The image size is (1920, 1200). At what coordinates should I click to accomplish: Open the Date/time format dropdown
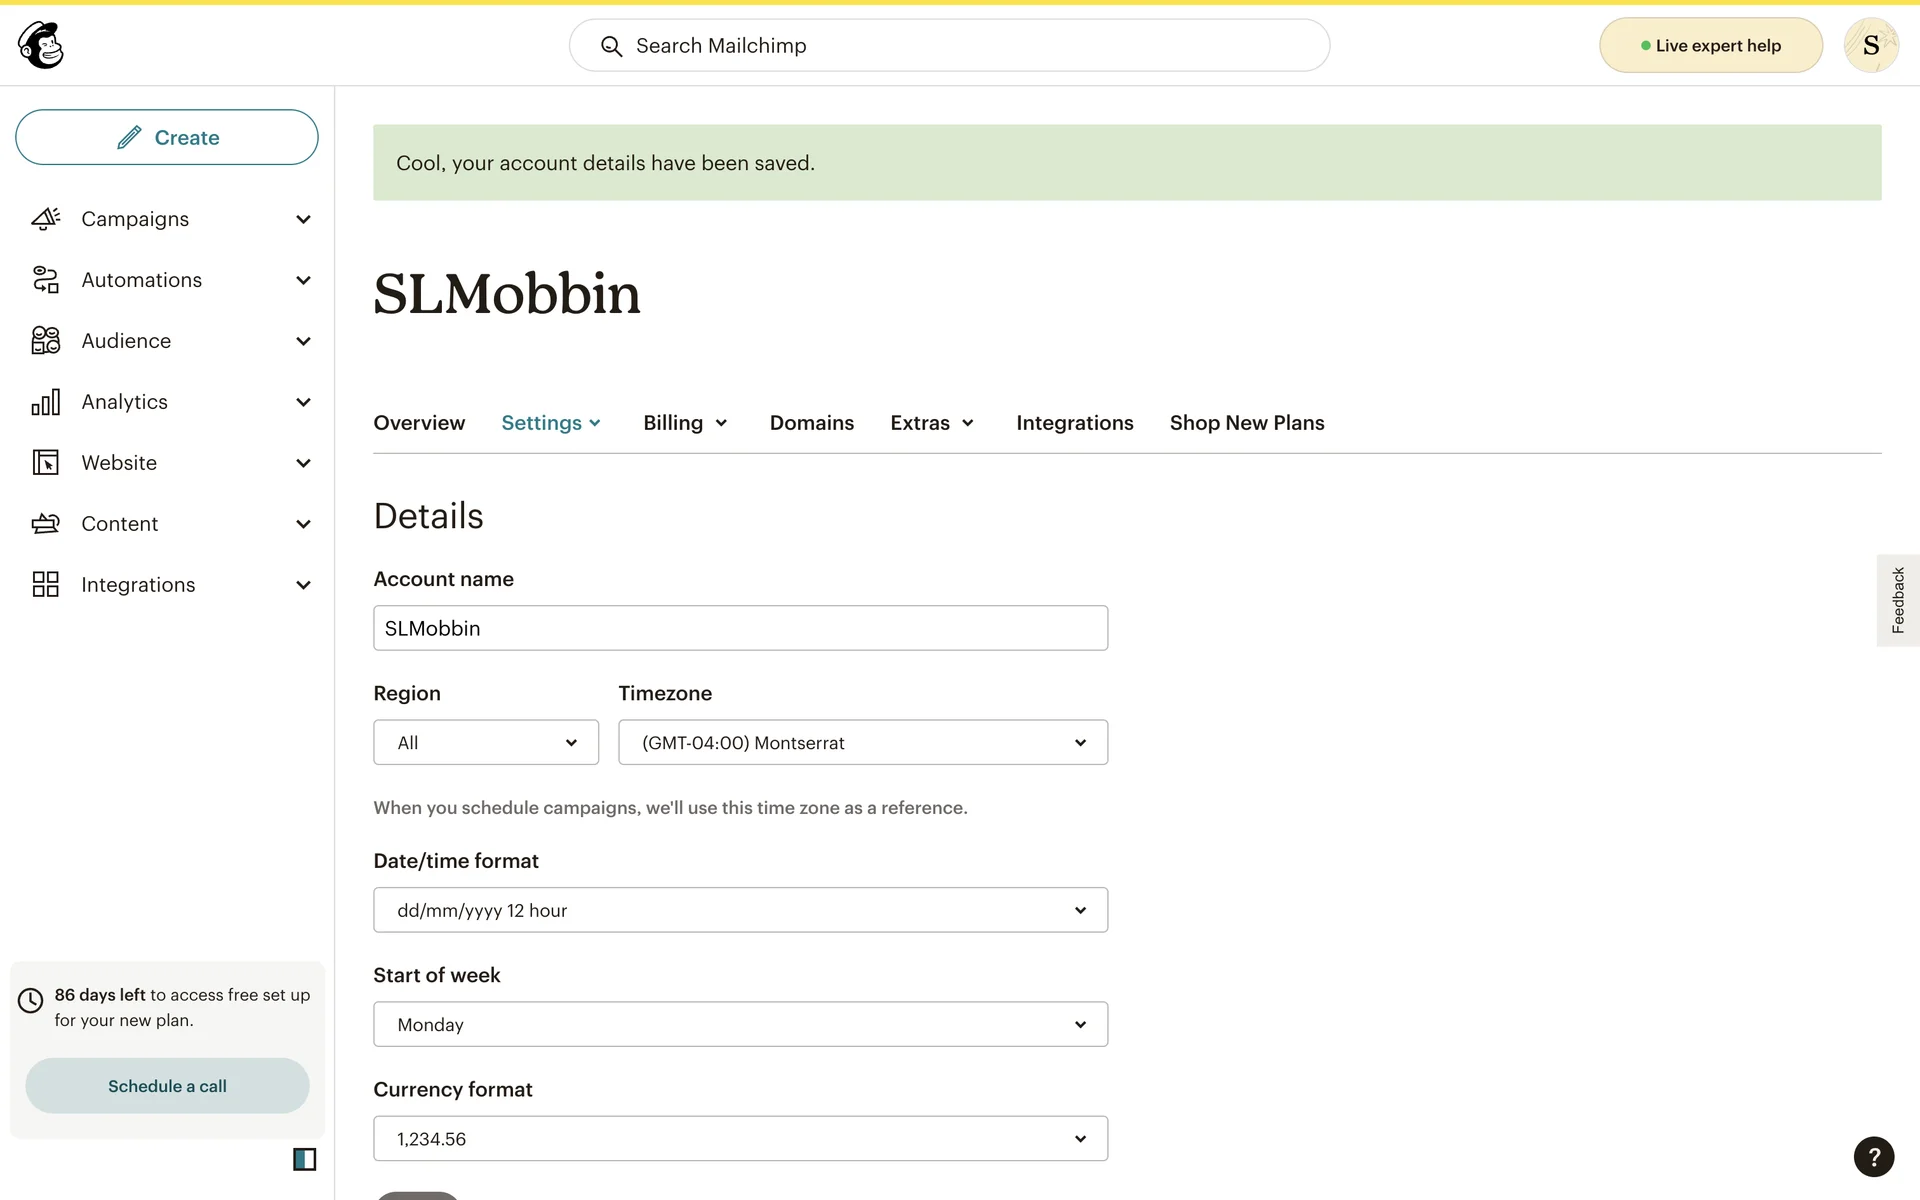click(x=740, y=910)
